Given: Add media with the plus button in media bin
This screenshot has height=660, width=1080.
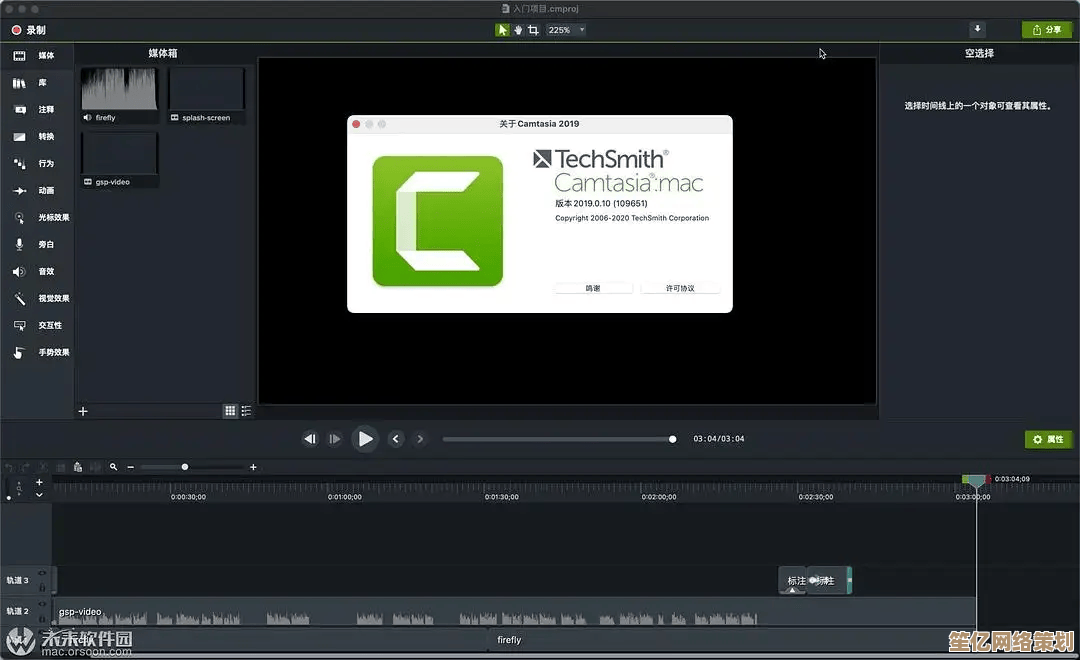Looking at the screenshot, I should pyautogui.click(x=83, y=411).
